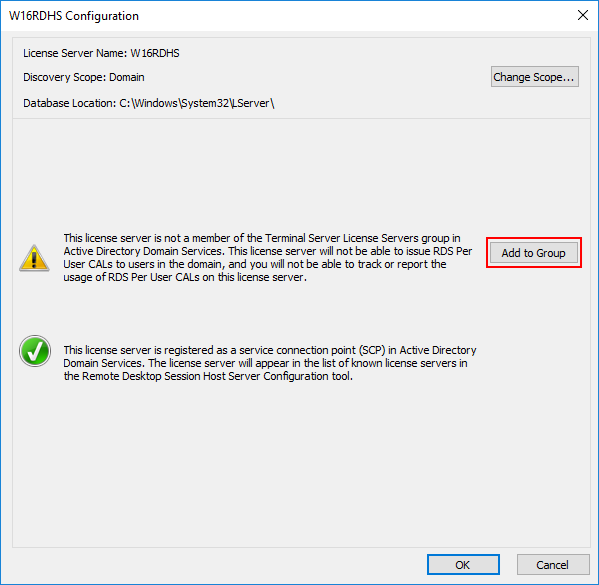
Task: Click the 'usage of RDS Per User CALs' line
Action: point(185,277)
